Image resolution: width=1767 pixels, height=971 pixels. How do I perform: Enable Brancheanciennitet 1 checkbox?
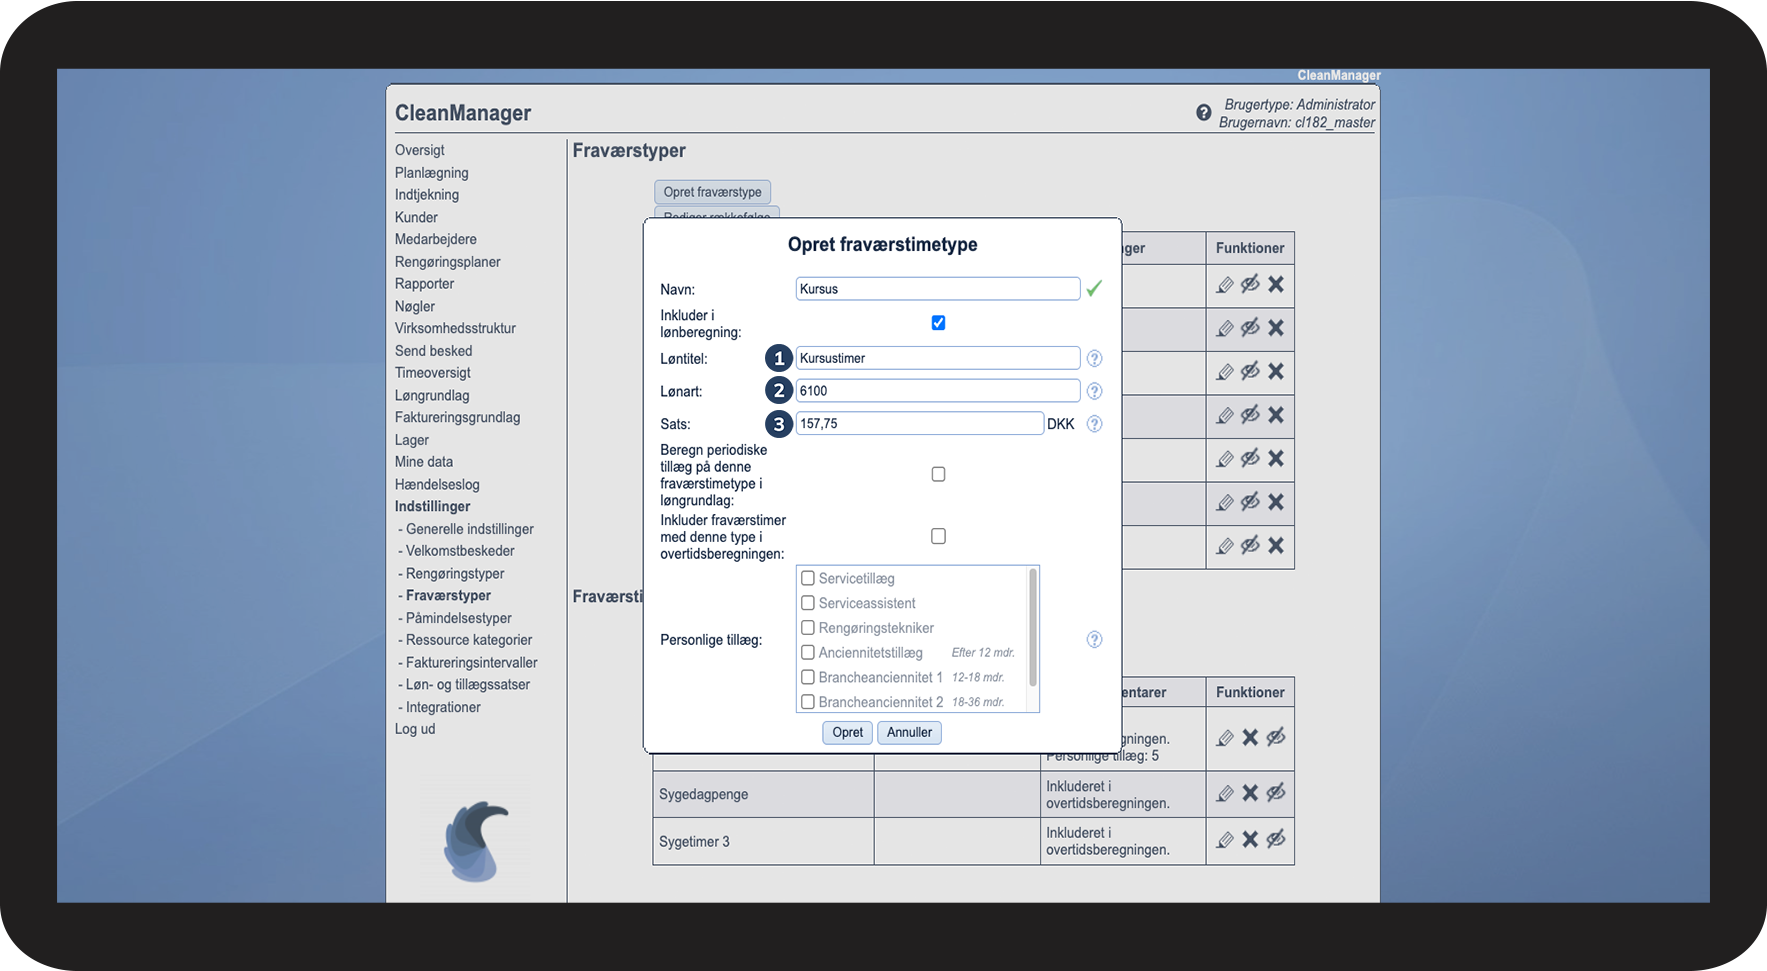point(808,677)
